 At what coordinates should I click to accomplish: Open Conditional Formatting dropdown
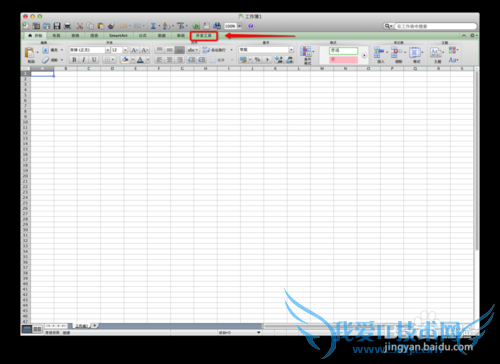(x=307, y=55)
